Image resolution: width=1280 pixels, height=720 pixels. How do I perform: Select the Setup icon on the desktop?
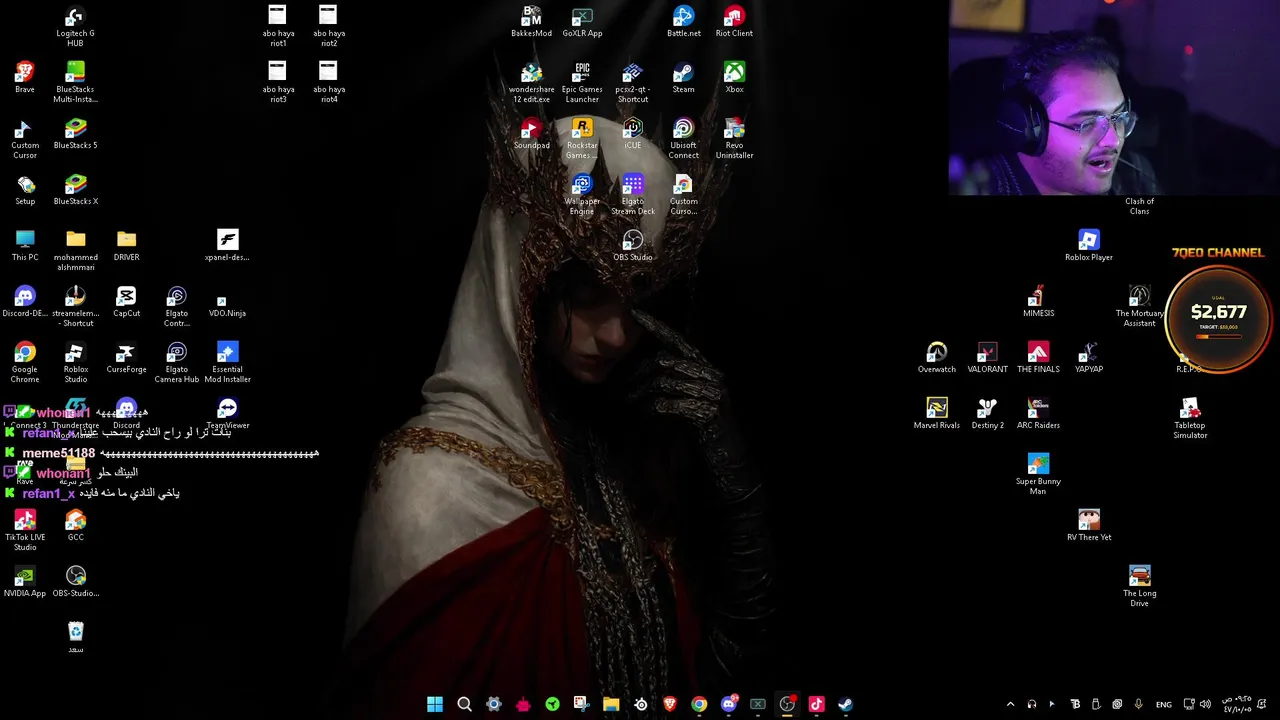point(25,190)
